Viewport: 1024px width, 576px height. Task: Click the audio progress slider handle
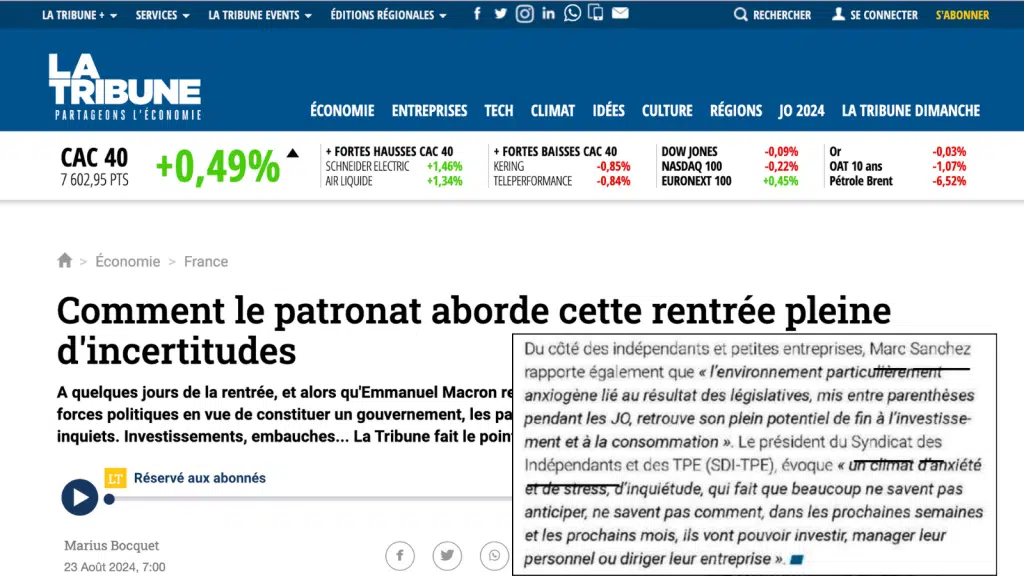tap(109, 498)
